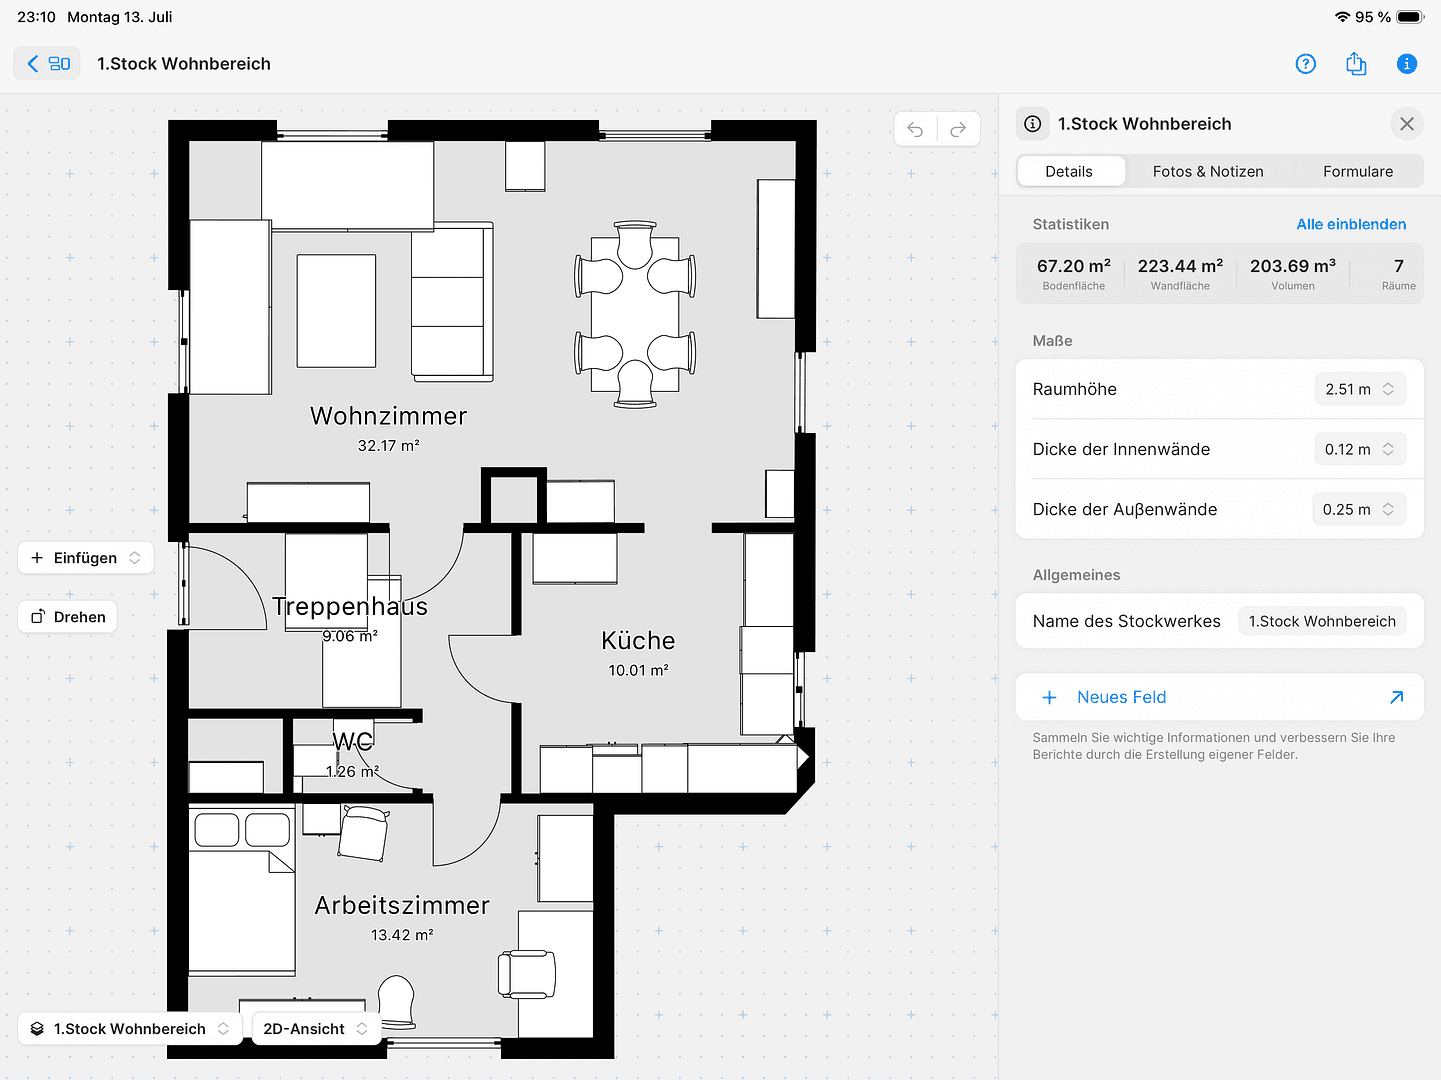Image resolution: width=1441 pixels, height=1080 pixels.
Task: Tap the share export icon
Action: click(1356, 64)
